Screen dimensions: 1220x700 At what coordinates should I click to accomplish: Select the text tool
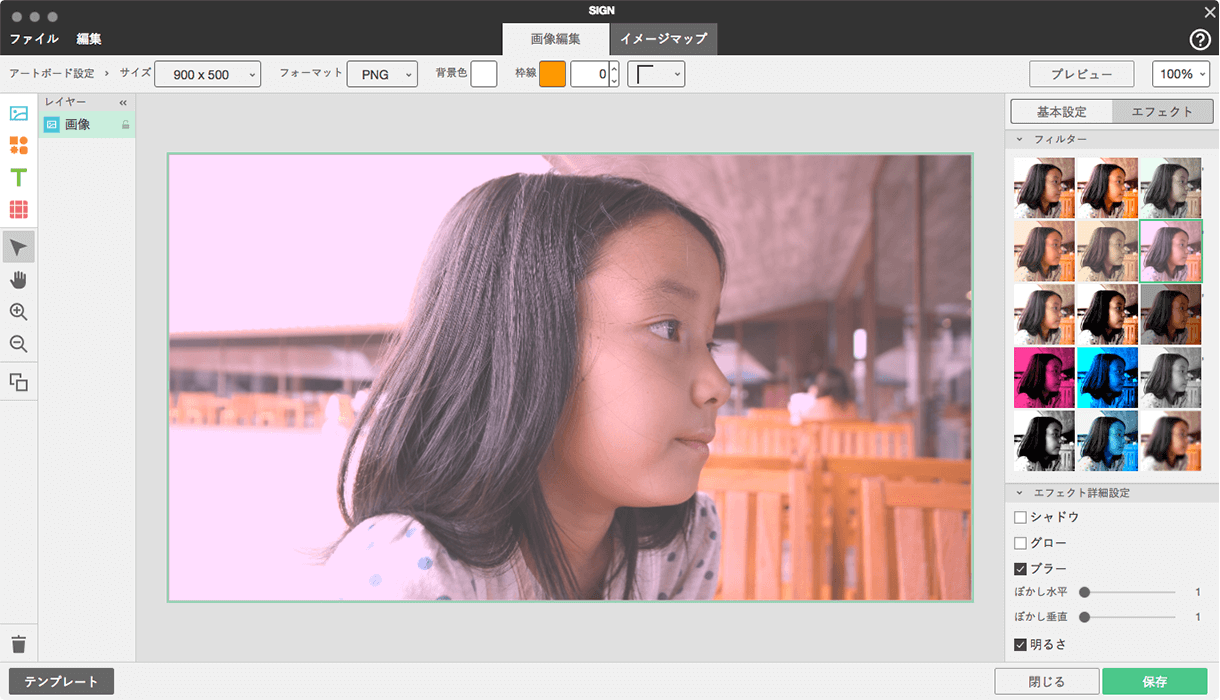point(18,177)
